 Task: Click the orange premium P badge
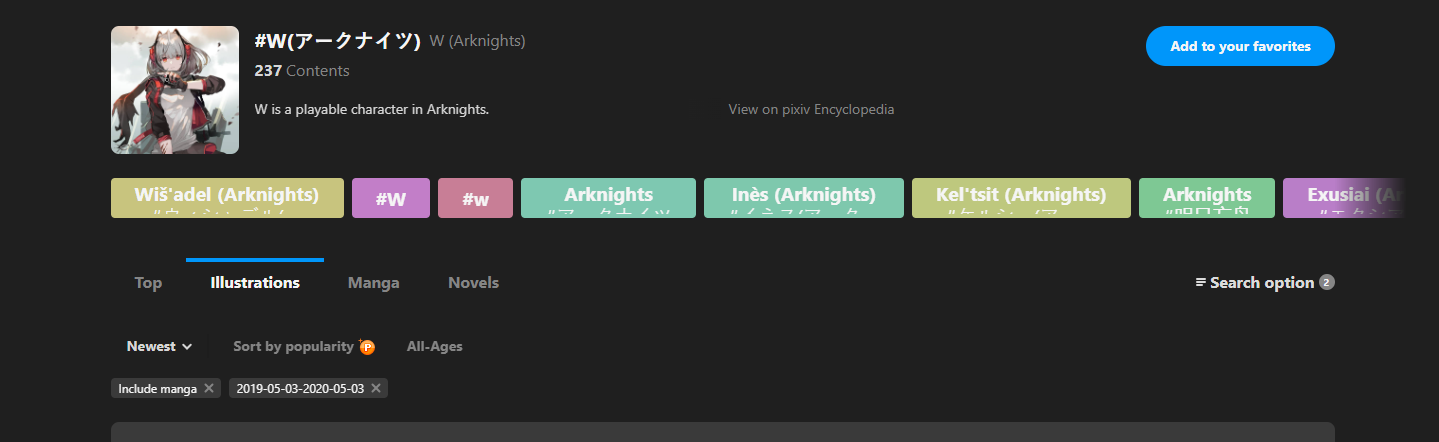367,347
